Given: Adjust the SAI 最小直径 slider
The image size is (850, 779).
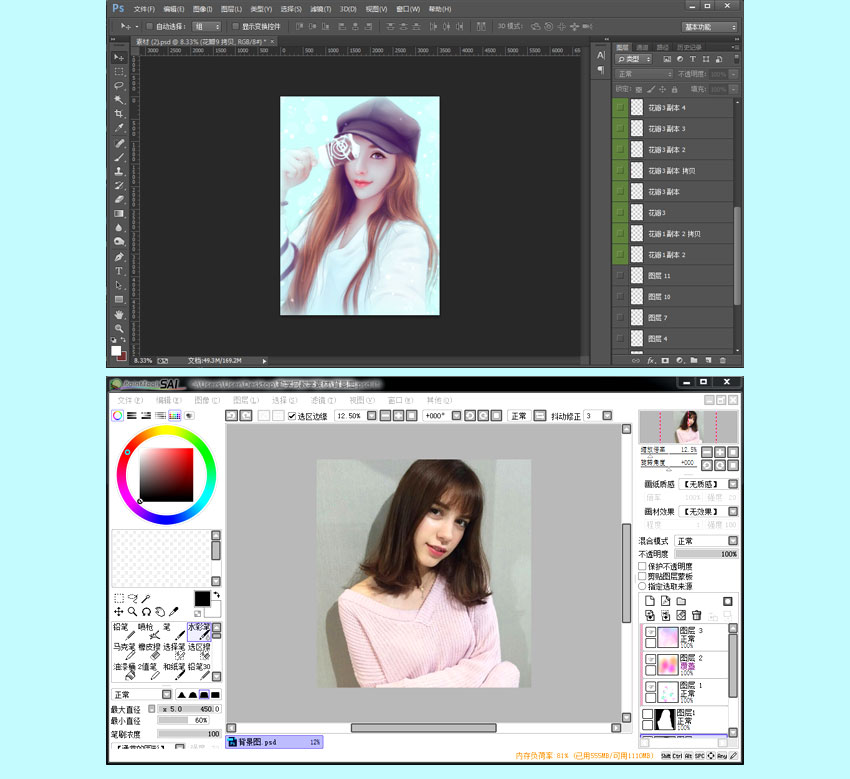Looking at the screenshot, I should (183, 720).
